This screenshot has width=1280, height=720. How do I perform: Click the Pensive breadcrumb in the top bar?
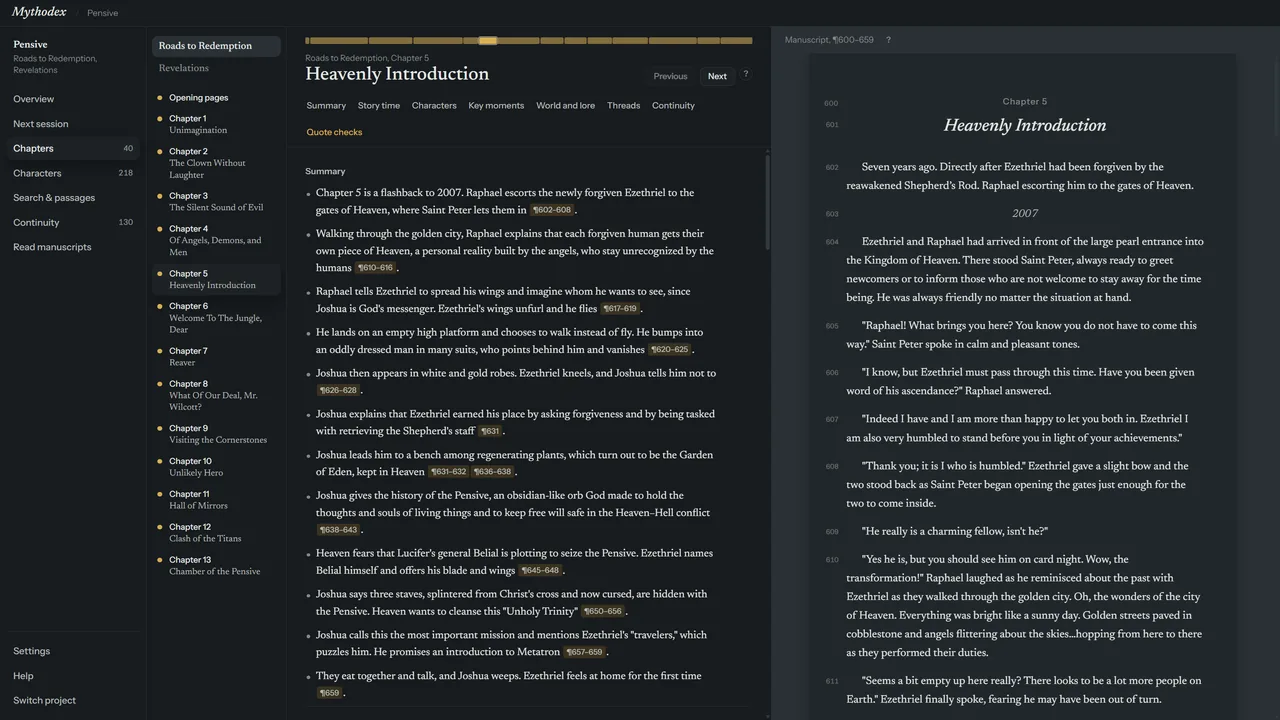click(x=103, y=13)
